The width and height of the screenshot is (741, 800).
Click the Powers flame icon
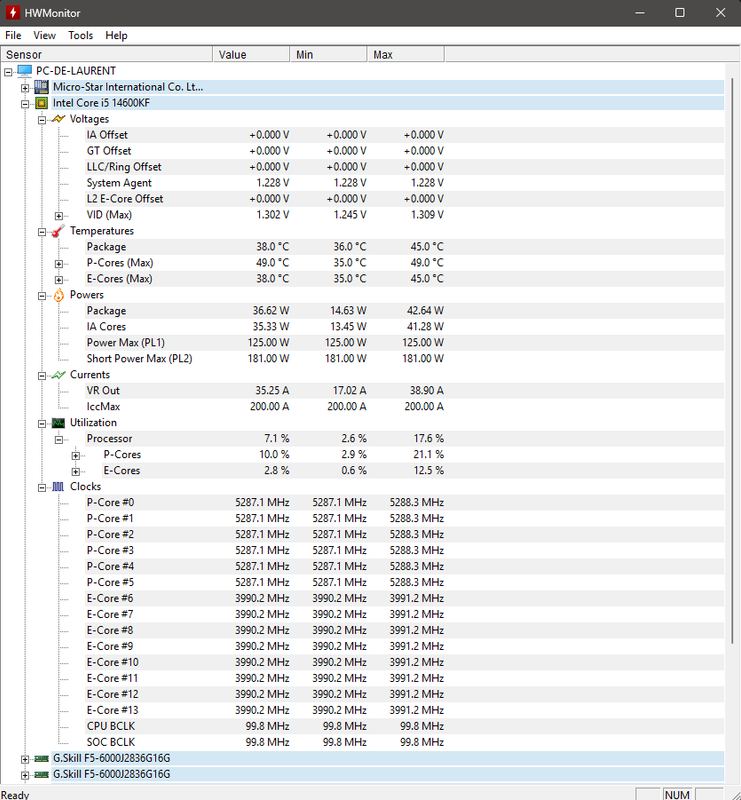point(59,295)
